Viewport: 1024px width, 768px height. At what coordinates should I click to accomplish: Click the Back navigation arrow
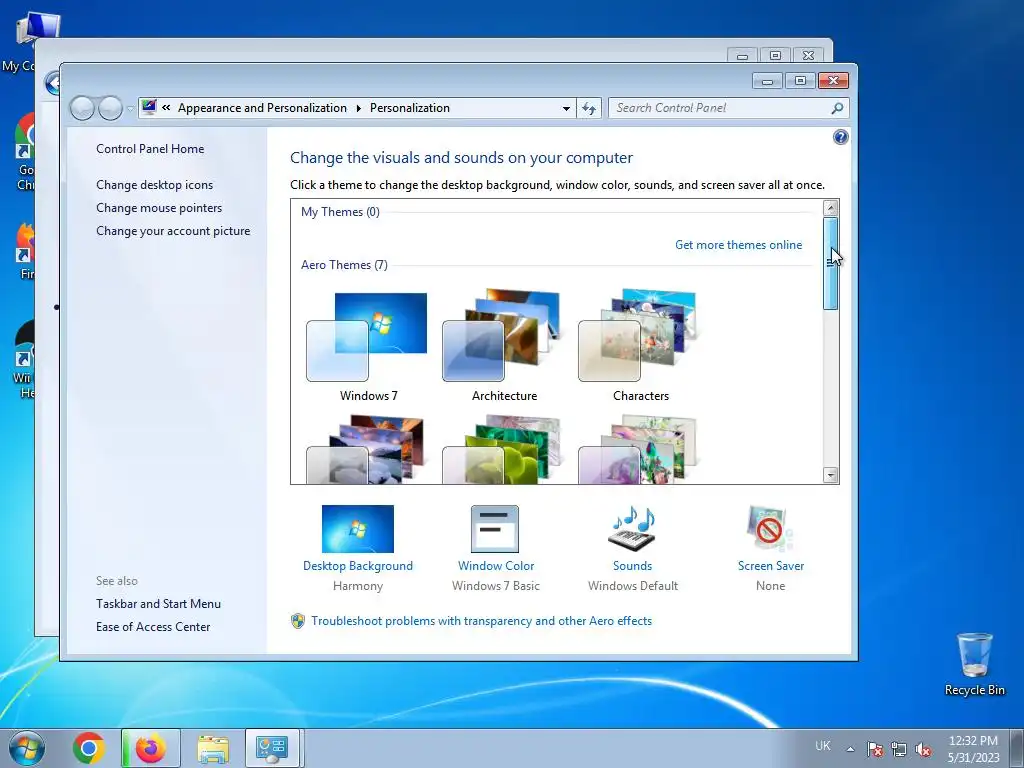point(82,108)
